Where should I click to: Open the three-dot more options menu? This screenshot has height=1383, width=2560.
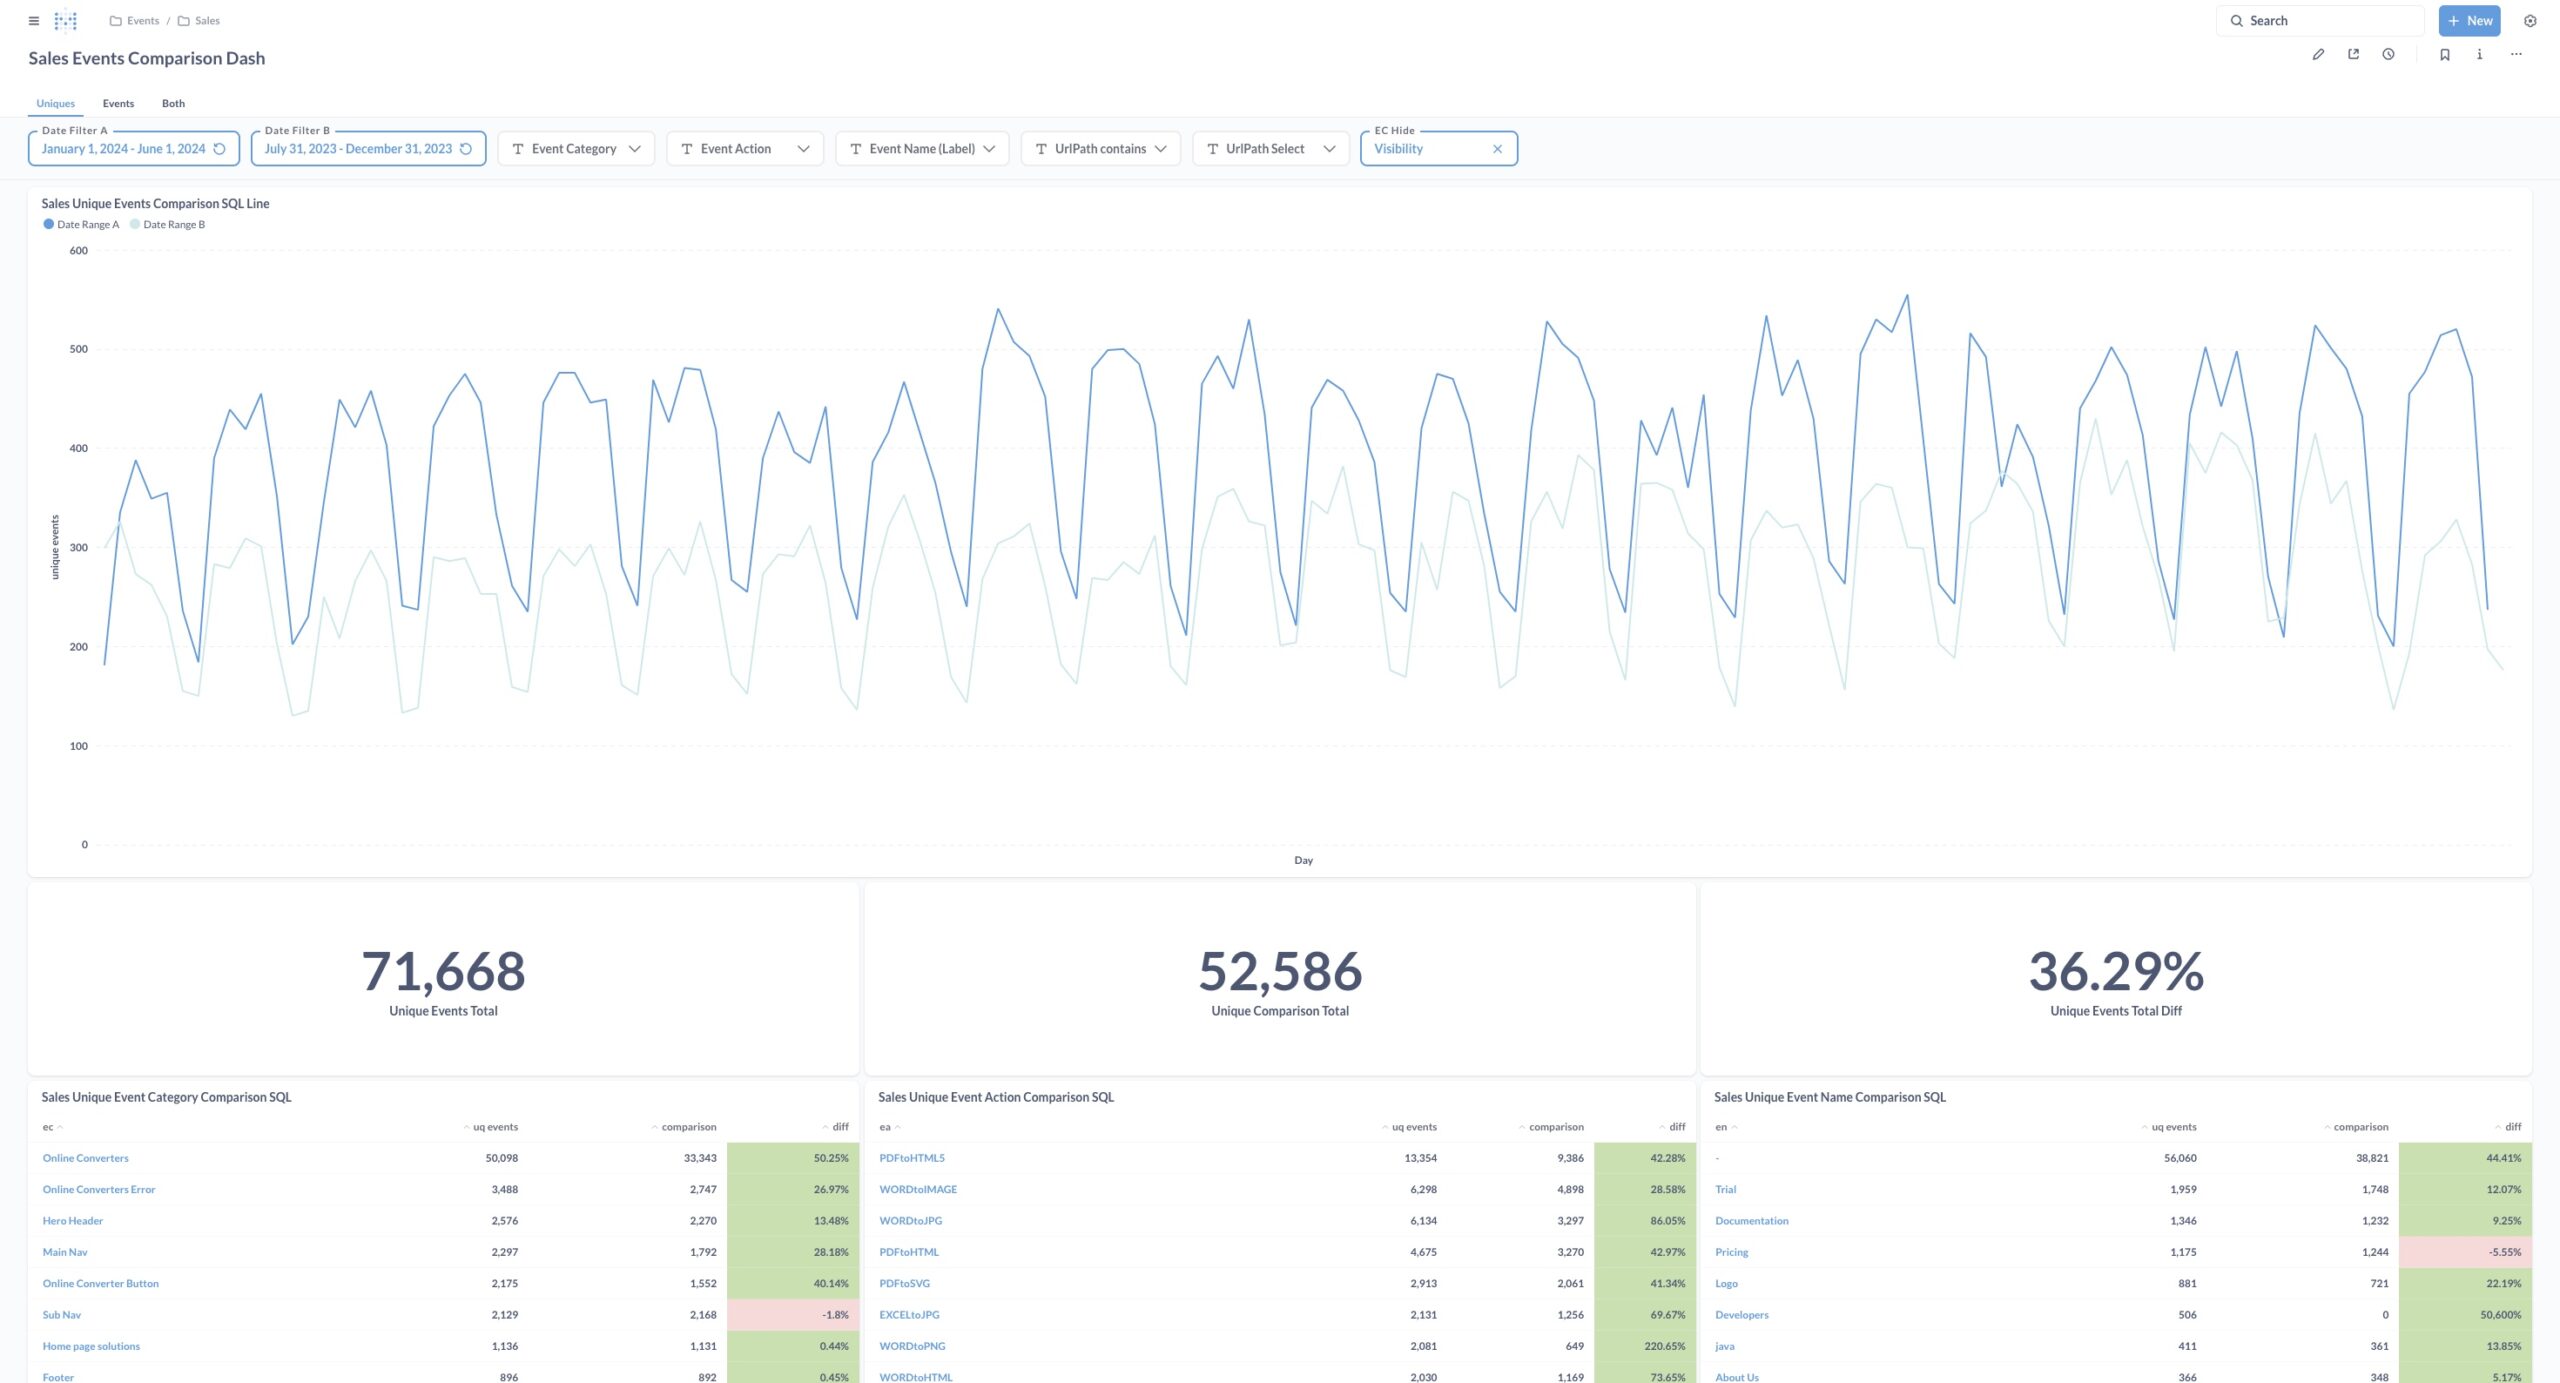pyautogui.click(x=2516, y=54)
